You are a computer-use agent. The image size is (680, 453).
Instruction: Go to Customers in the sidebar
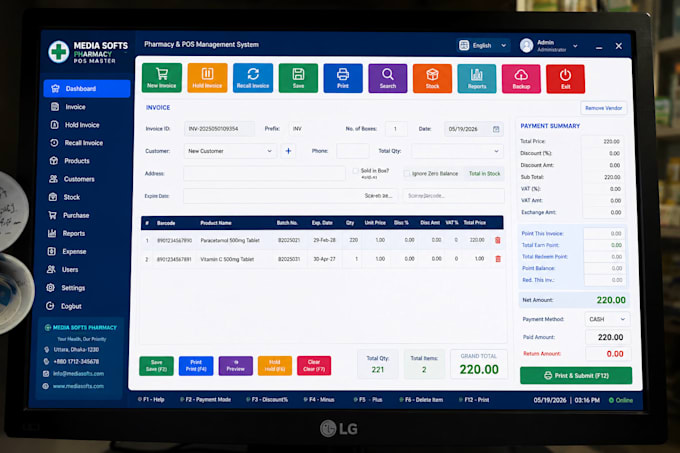pyautogui.click(x=79, y=179)
